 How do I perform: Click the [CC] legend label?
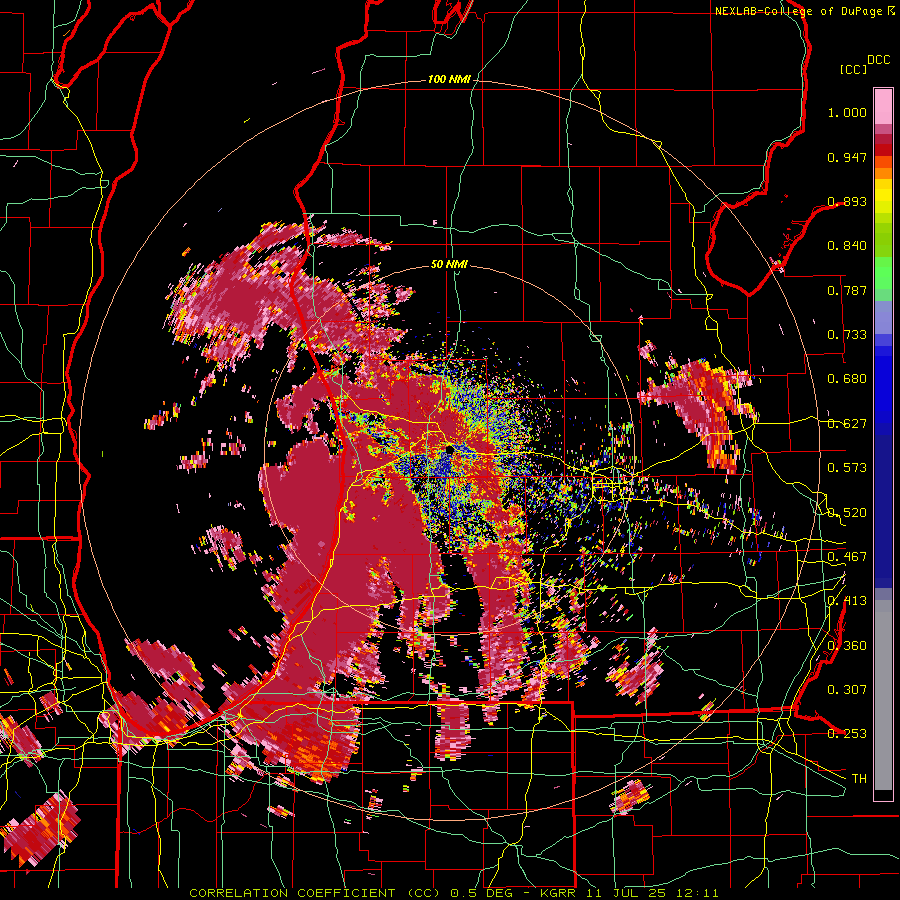point(853,69)
